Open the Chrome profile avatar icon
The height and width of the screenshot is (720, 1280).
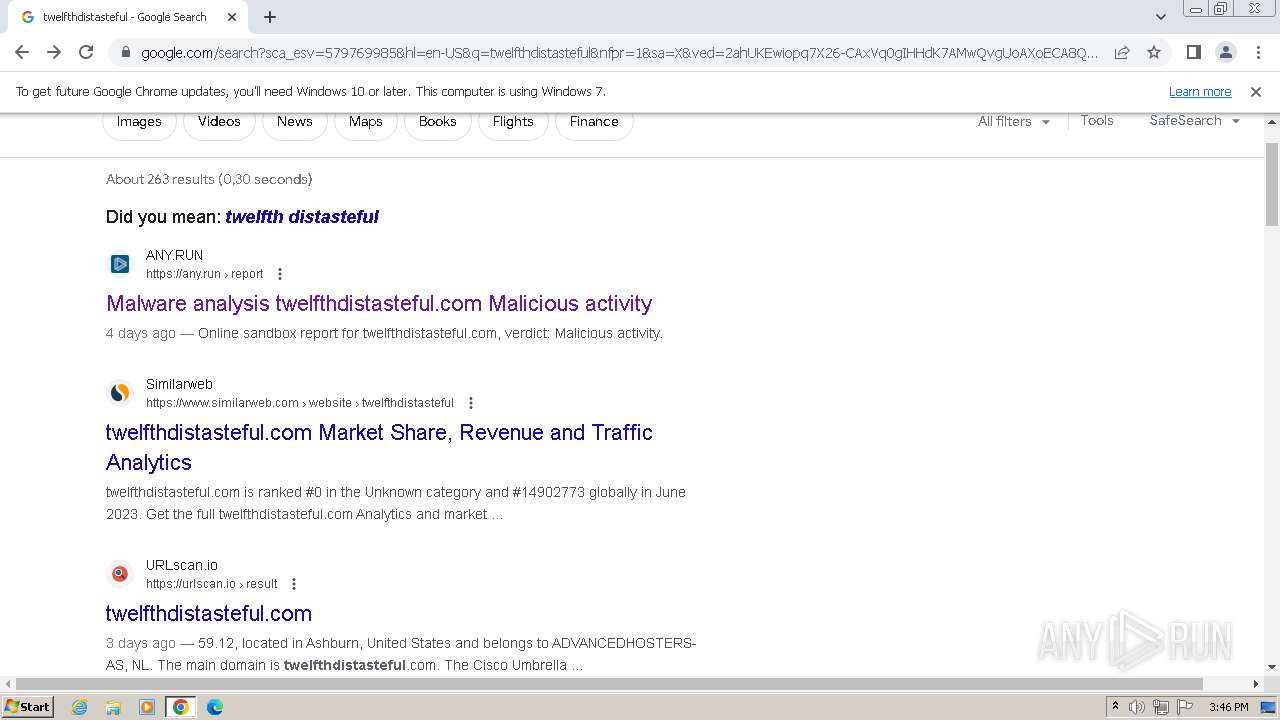[1225, 52]
